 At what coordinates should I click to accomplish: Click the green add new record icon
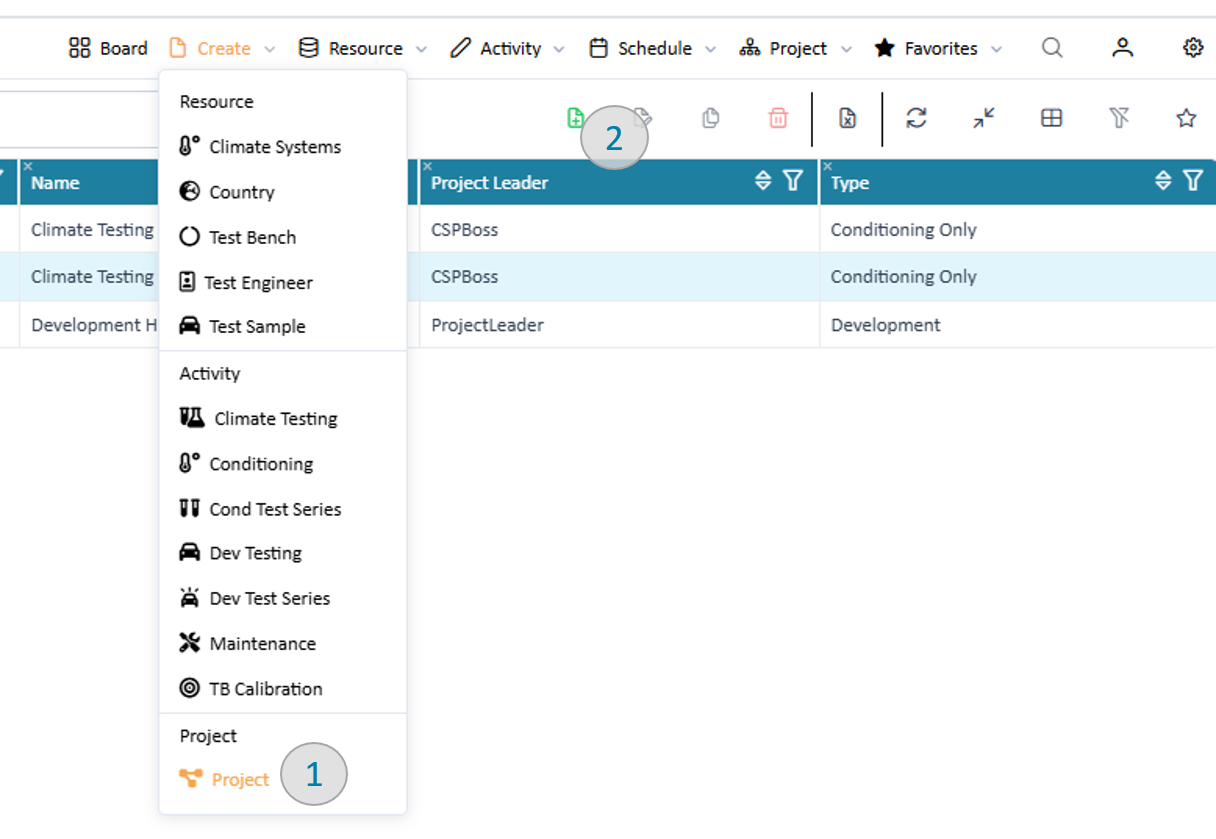pyautogui.click(x=575, y=118)
